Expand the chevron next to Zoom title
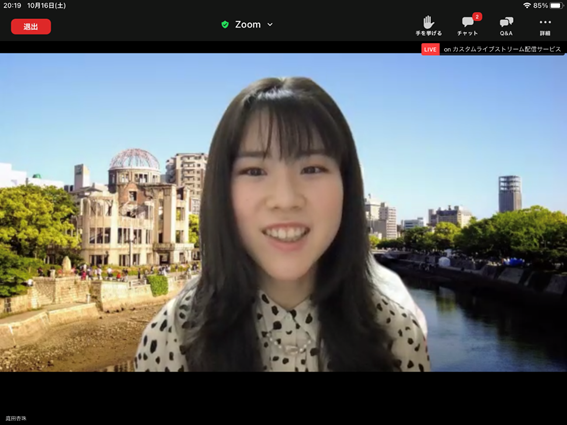This screenshot has width=567, height=425. point(270,25)
